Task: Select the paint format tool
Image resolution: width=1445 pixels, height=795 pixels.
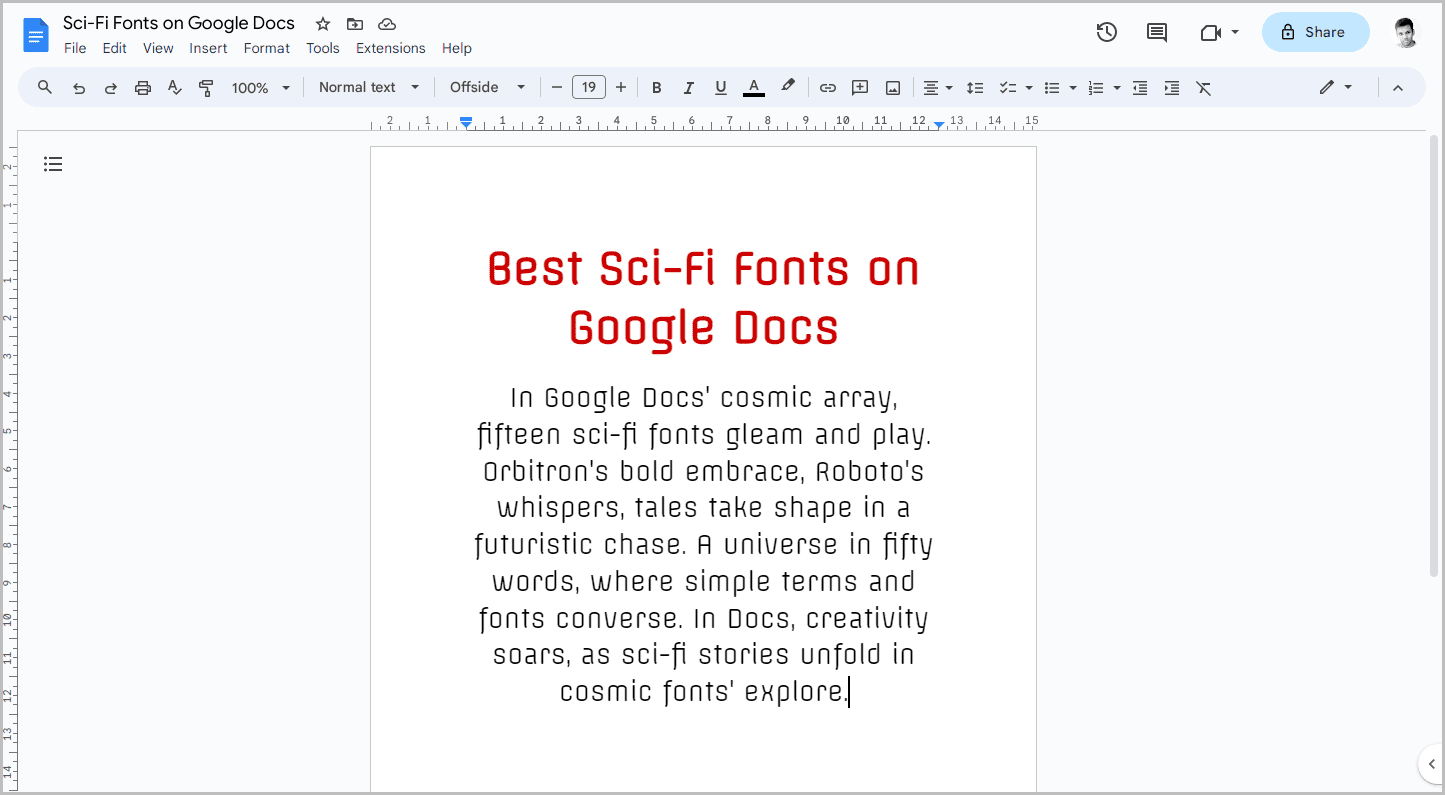Action: [206, 87]
